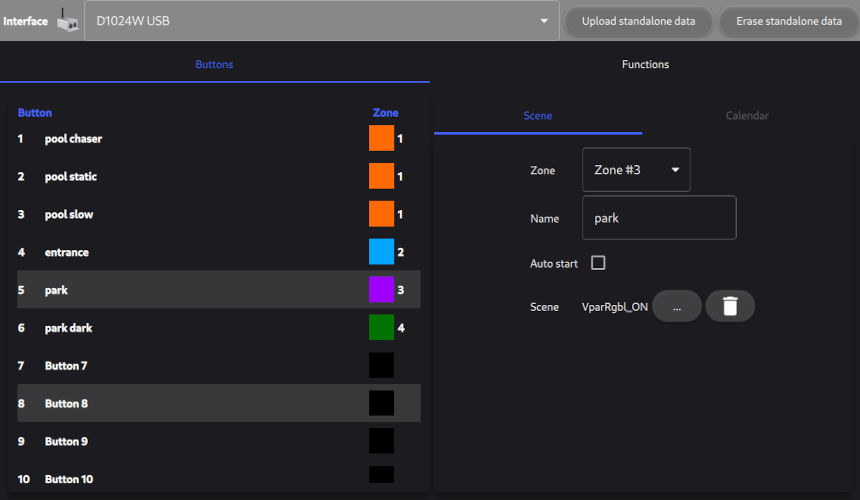The image size is (860, 500).
Task: Click the trash icon to delete scene
Action: point(730,306)
